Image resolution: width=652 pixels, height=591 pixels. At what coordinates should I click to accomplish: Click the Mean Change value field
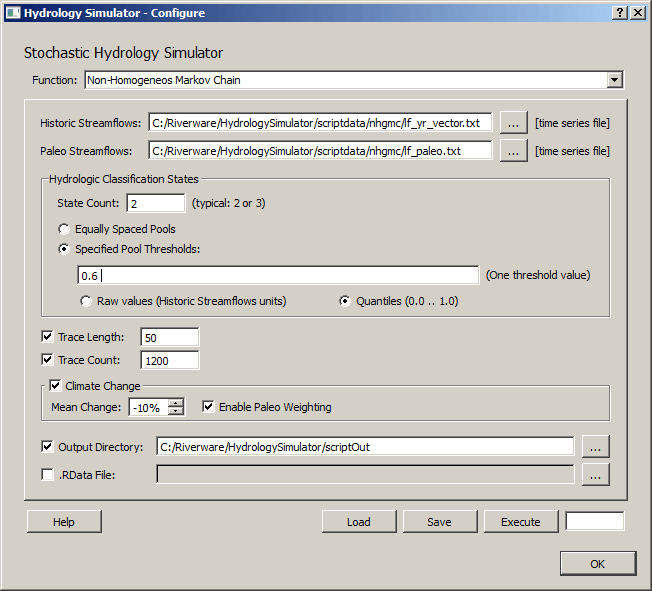(148, 408)
